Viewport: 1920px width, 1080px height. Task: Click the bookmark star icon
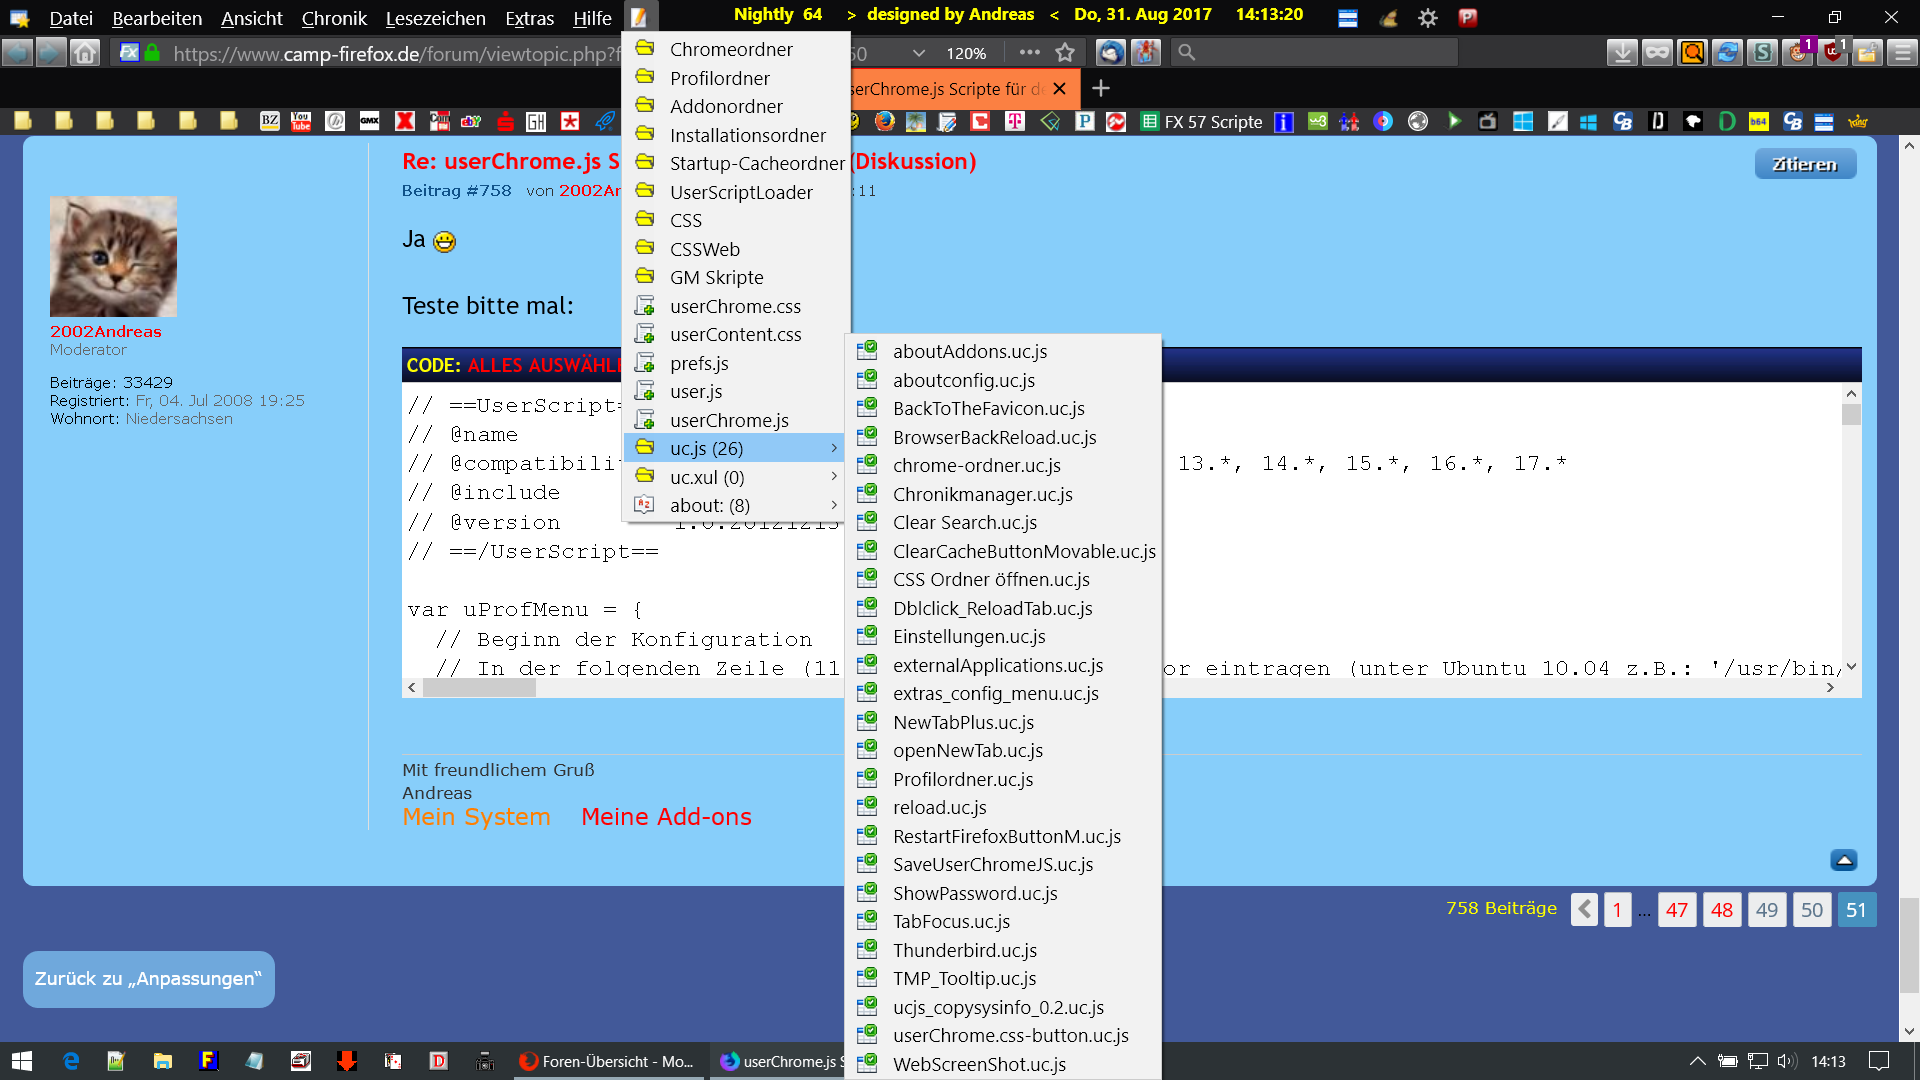[x=1065, y=52]
